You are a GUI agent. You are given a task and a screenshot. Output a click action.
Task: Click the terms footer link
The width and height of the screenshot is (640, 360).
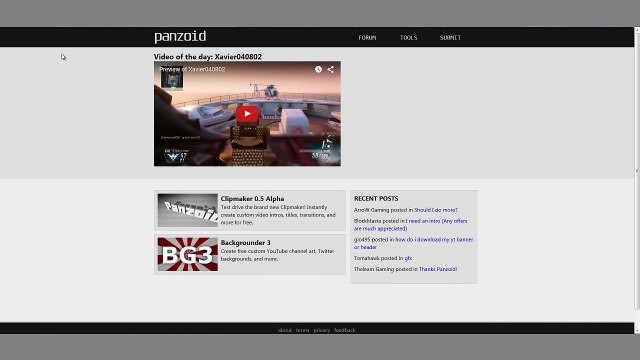(x=302, y=330)
